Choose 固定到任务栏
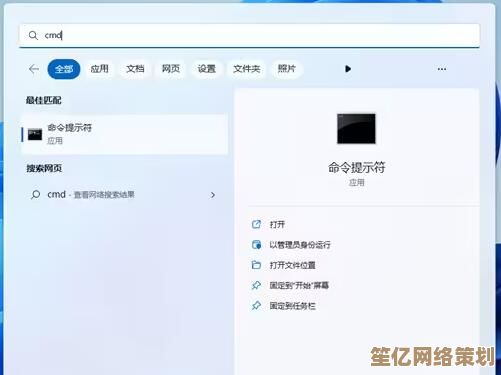Viewport: 501px width, 375px height. tap(292, 306)
